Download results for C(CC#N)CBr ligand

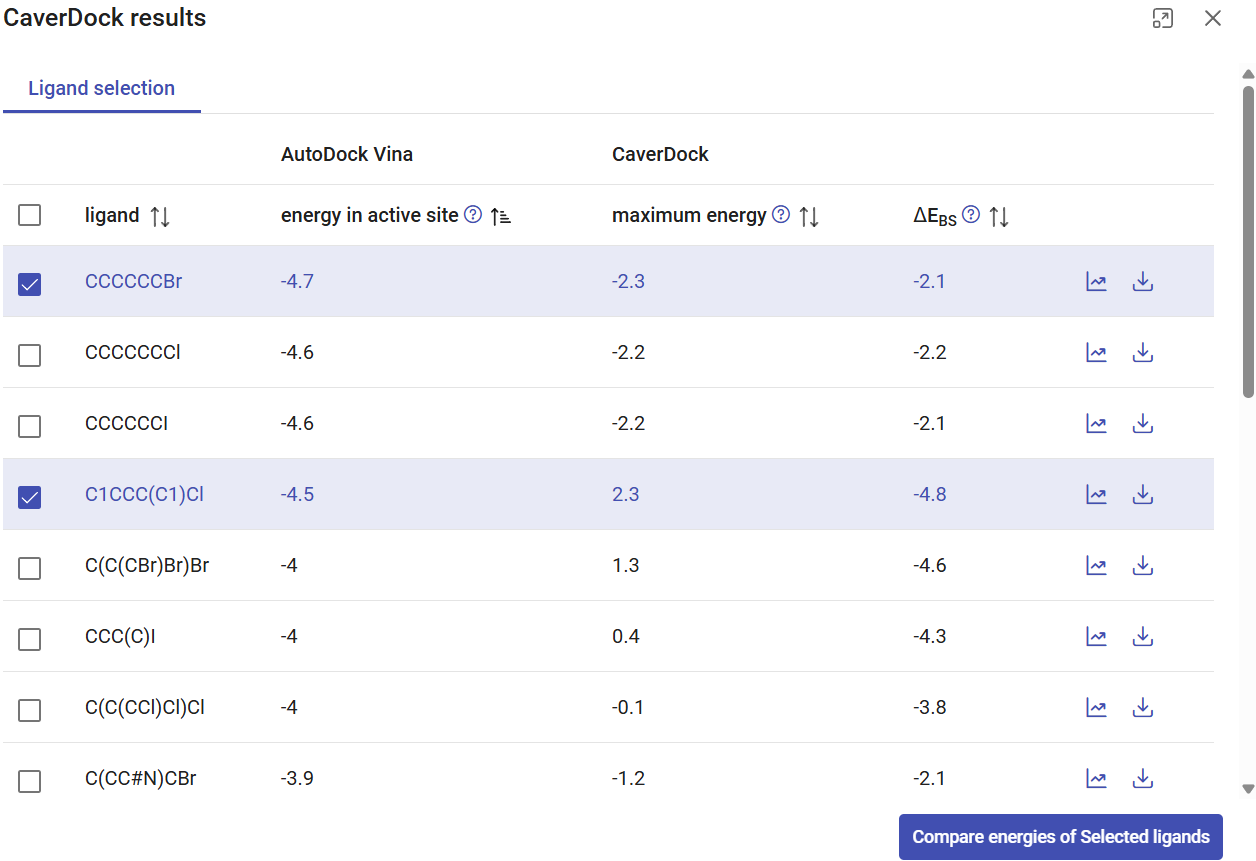[x=1143, y=778]
